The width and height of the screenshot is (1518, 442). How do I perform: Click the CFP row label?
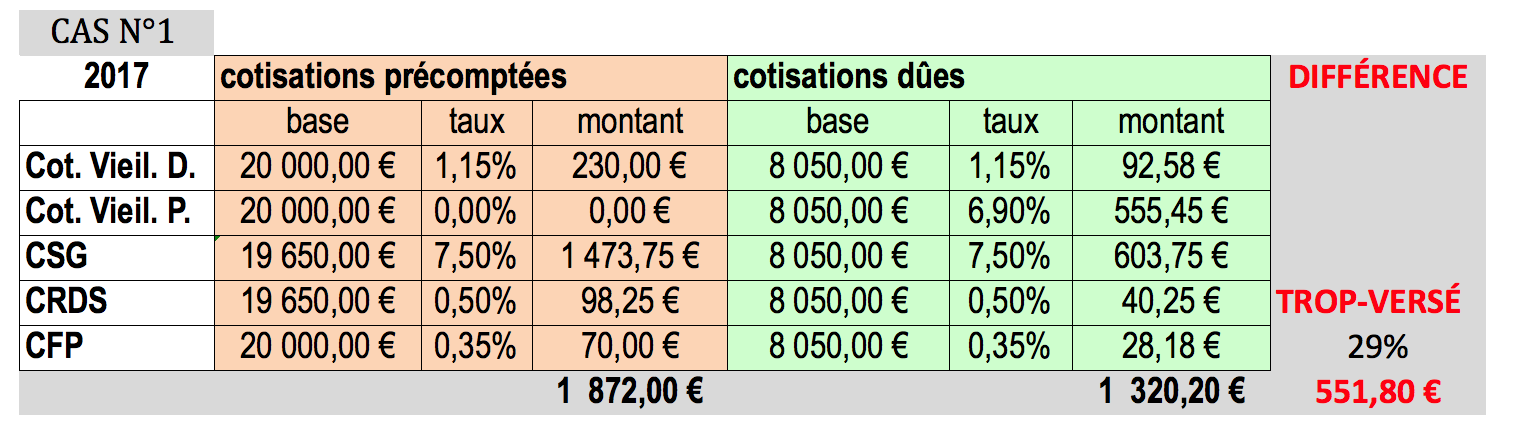[x=116, y=348]
